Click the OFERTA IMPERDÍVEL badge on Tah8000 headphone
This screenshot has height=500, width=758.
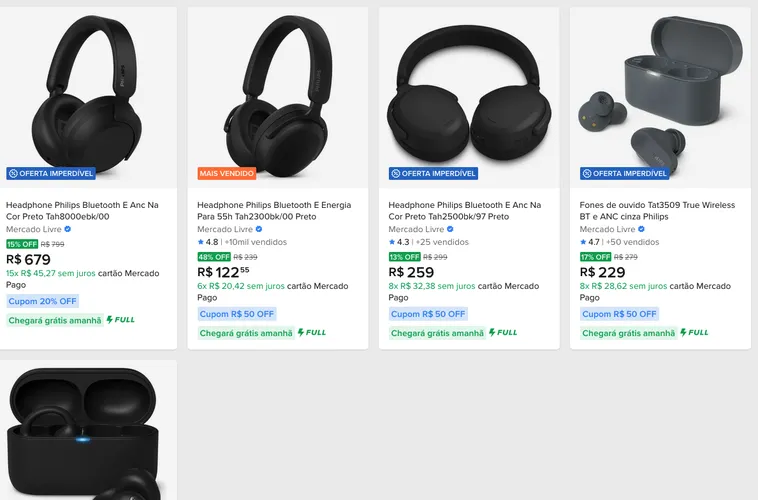51,173
